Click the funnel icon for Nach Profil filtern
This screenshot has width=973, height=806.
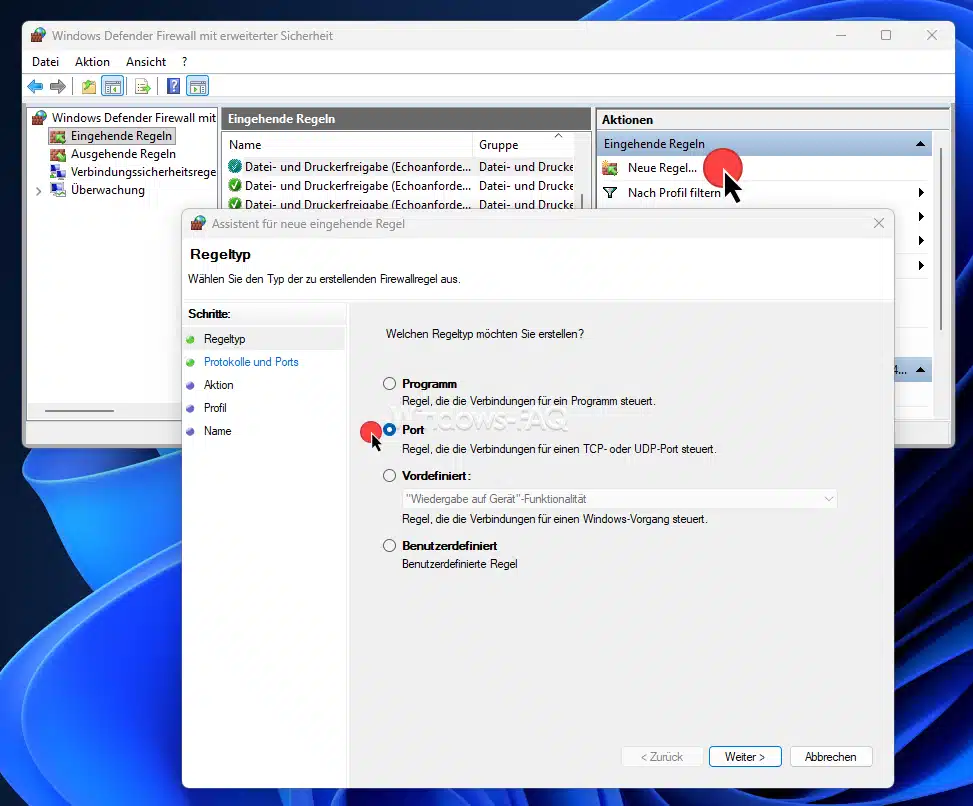[x=611, y=193]
